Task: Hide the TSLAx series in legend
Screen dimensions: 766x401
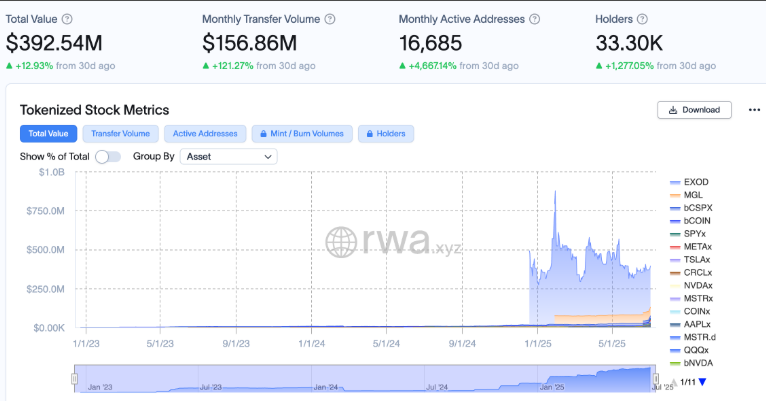Action: point(697,259)
